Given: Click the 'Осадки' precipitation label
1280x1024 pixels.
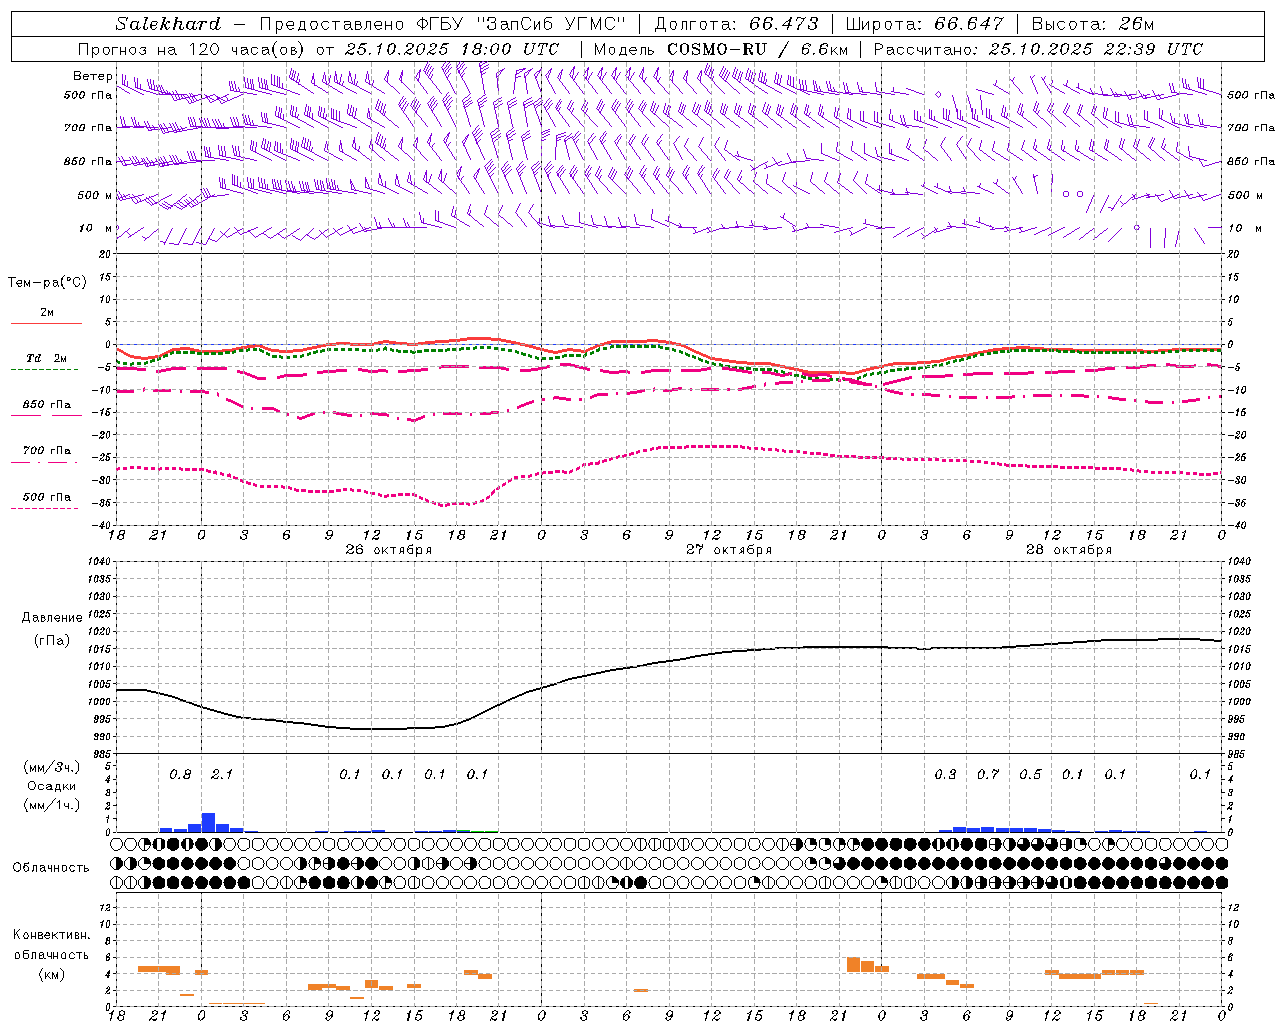Looking at the screenshot, I should click(x=52, y=786).
